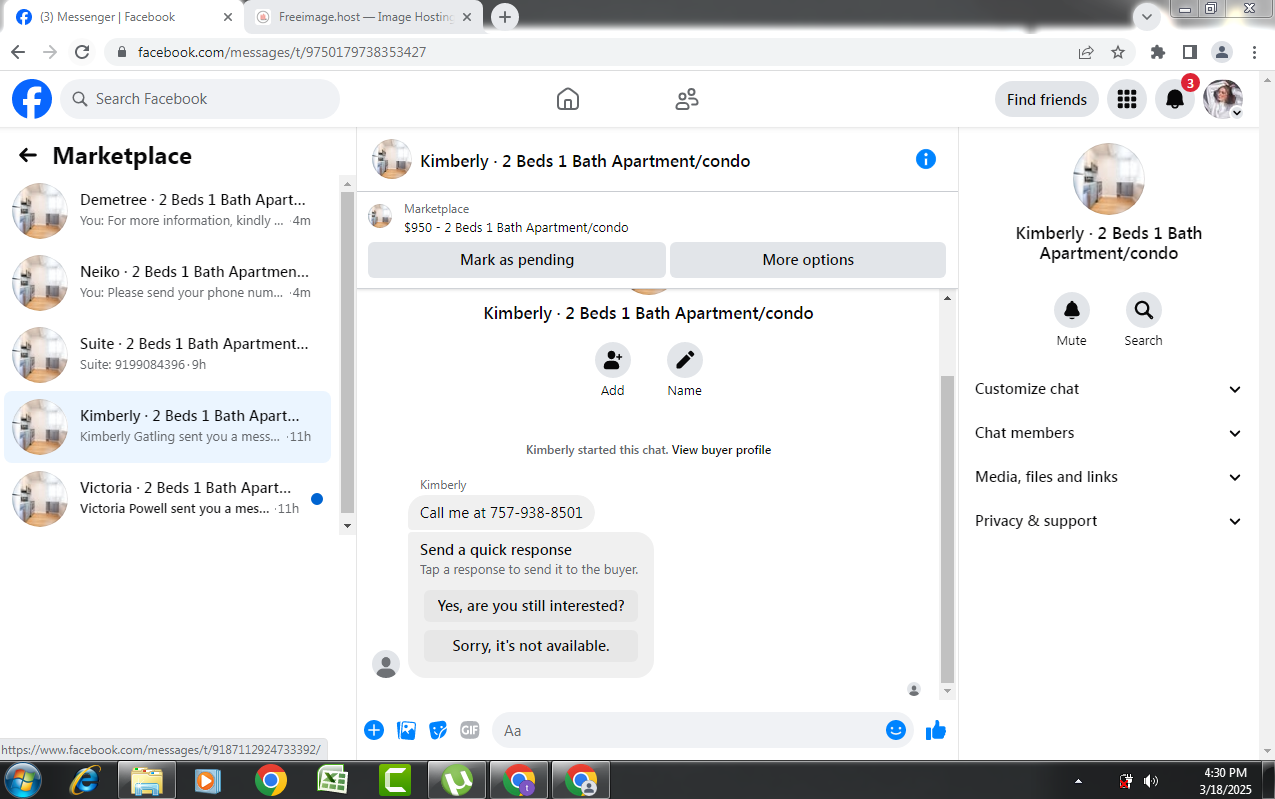Viewport: 1275px width, 799px height.
Task: Open more actions plus icon in composer
Action: click(374, 730)
